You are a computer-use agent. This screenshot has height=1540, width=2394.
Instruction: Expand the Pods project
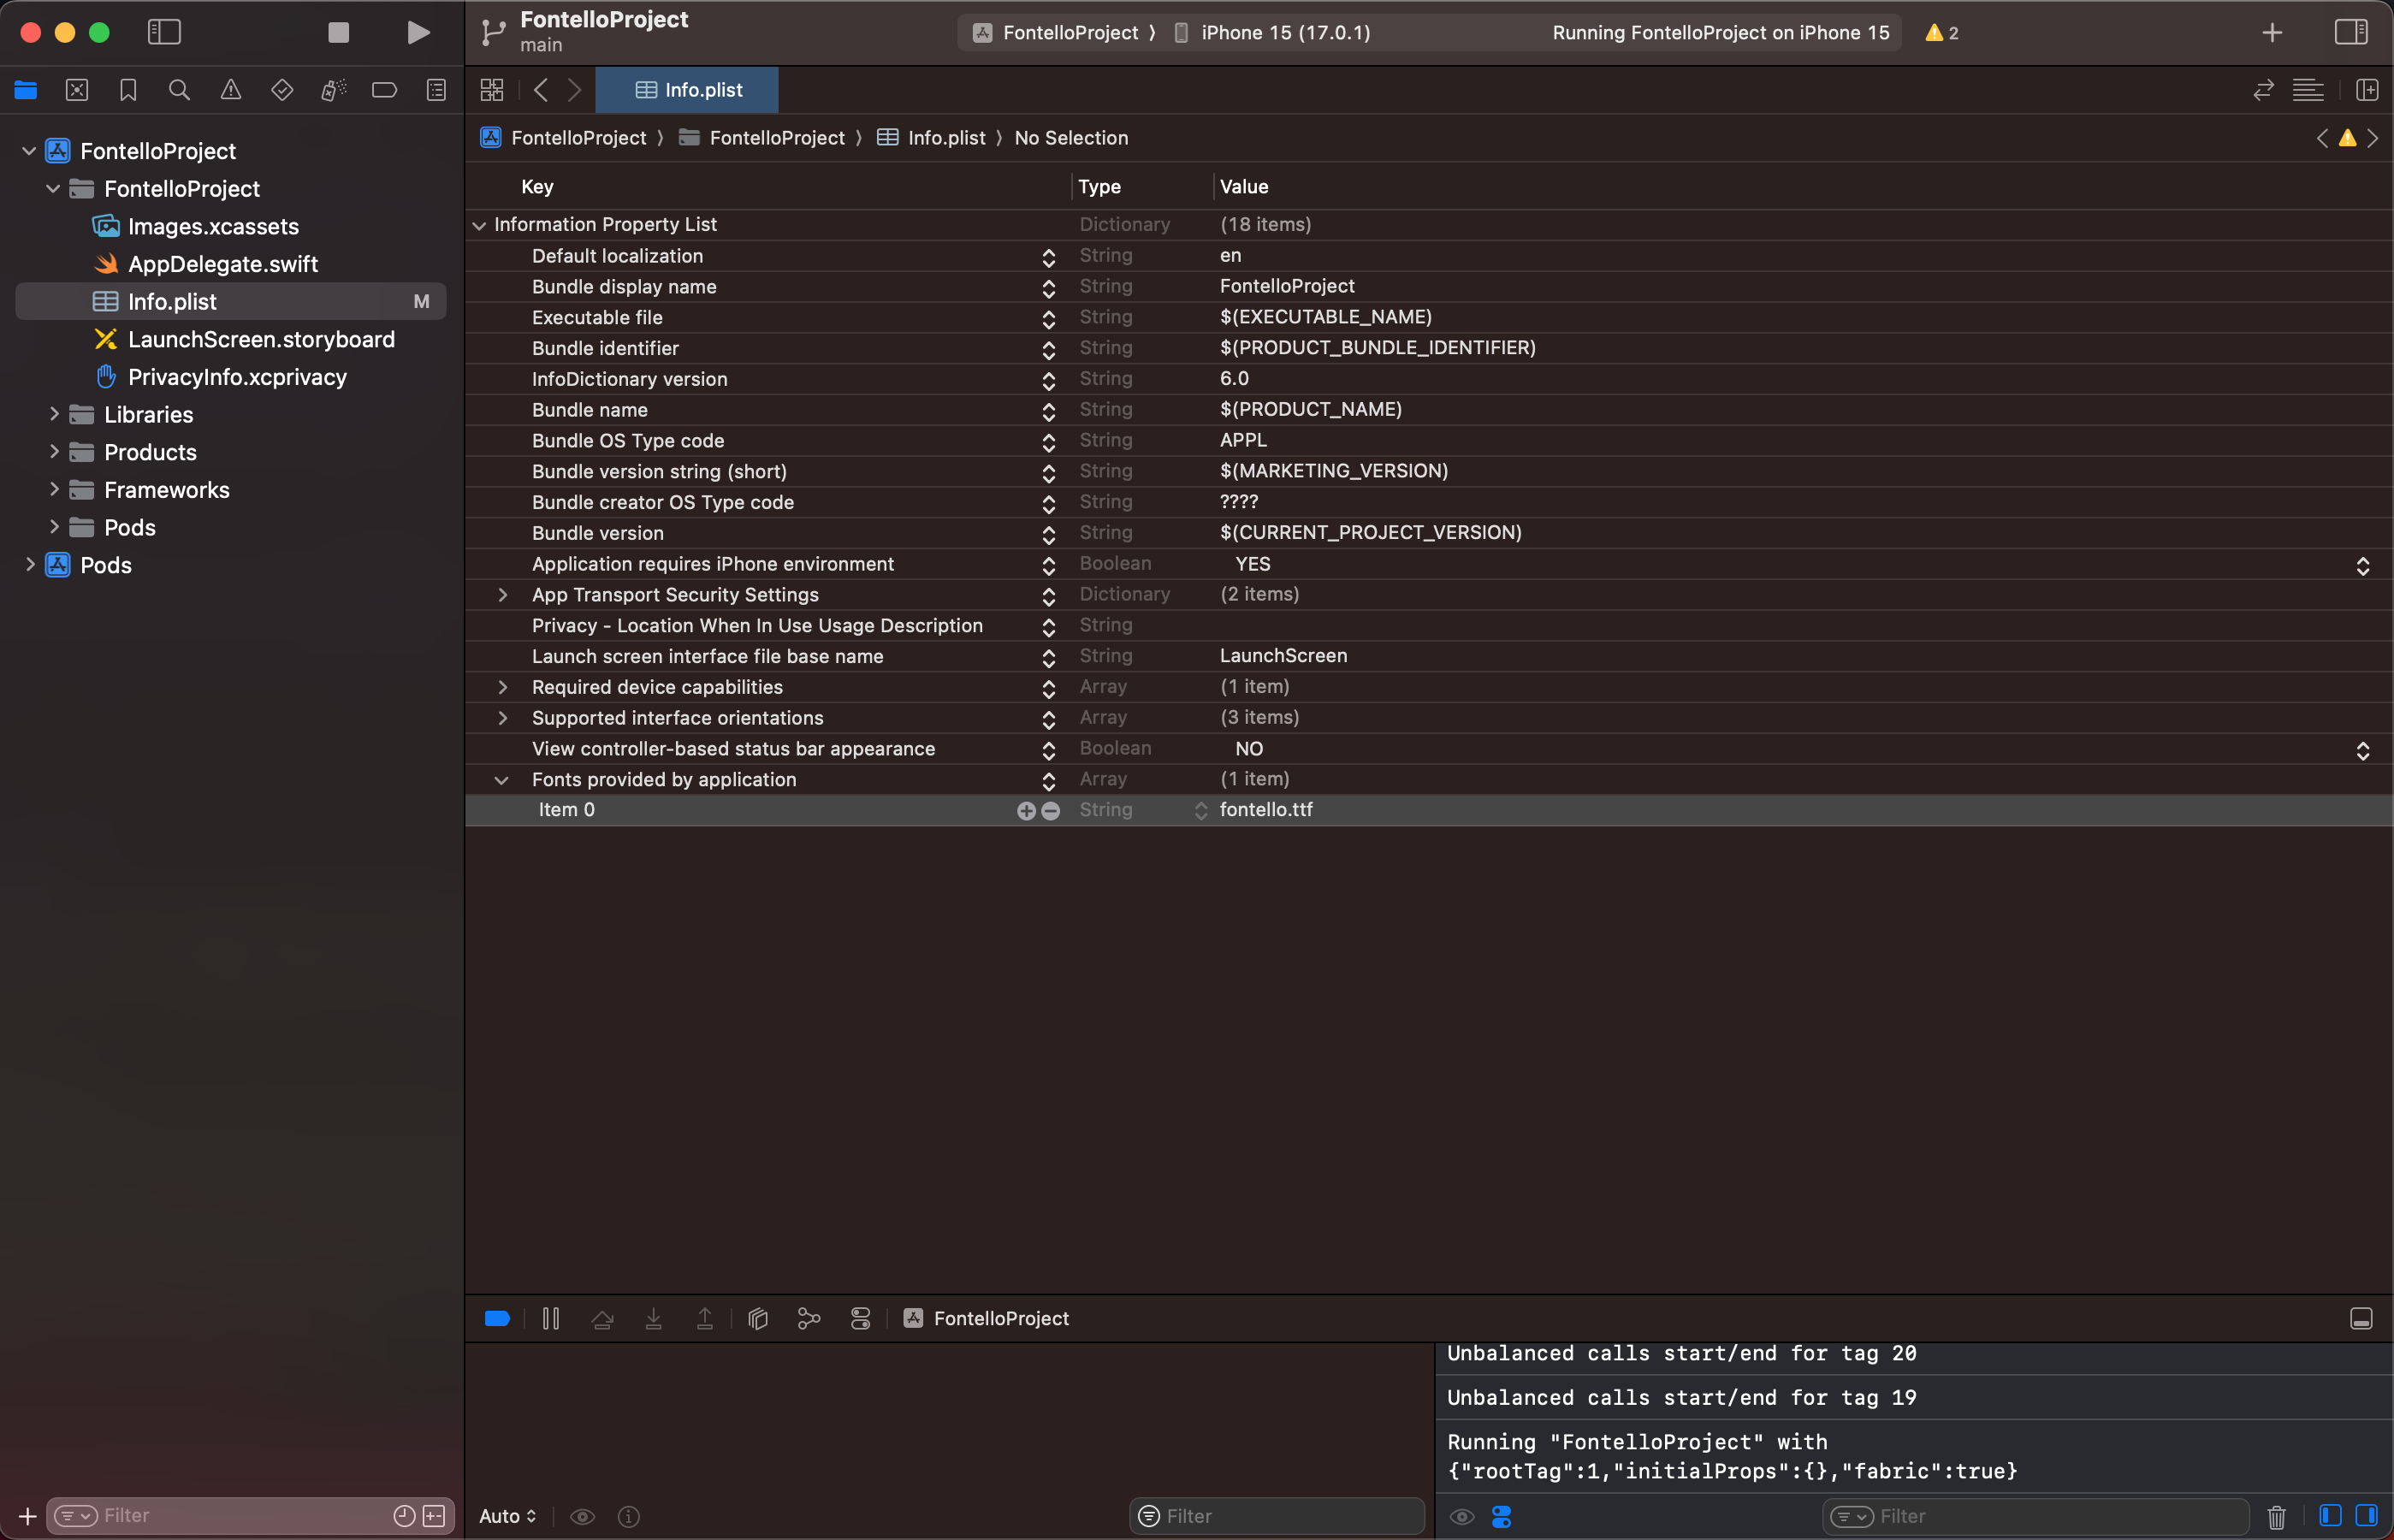coord(30,564)
